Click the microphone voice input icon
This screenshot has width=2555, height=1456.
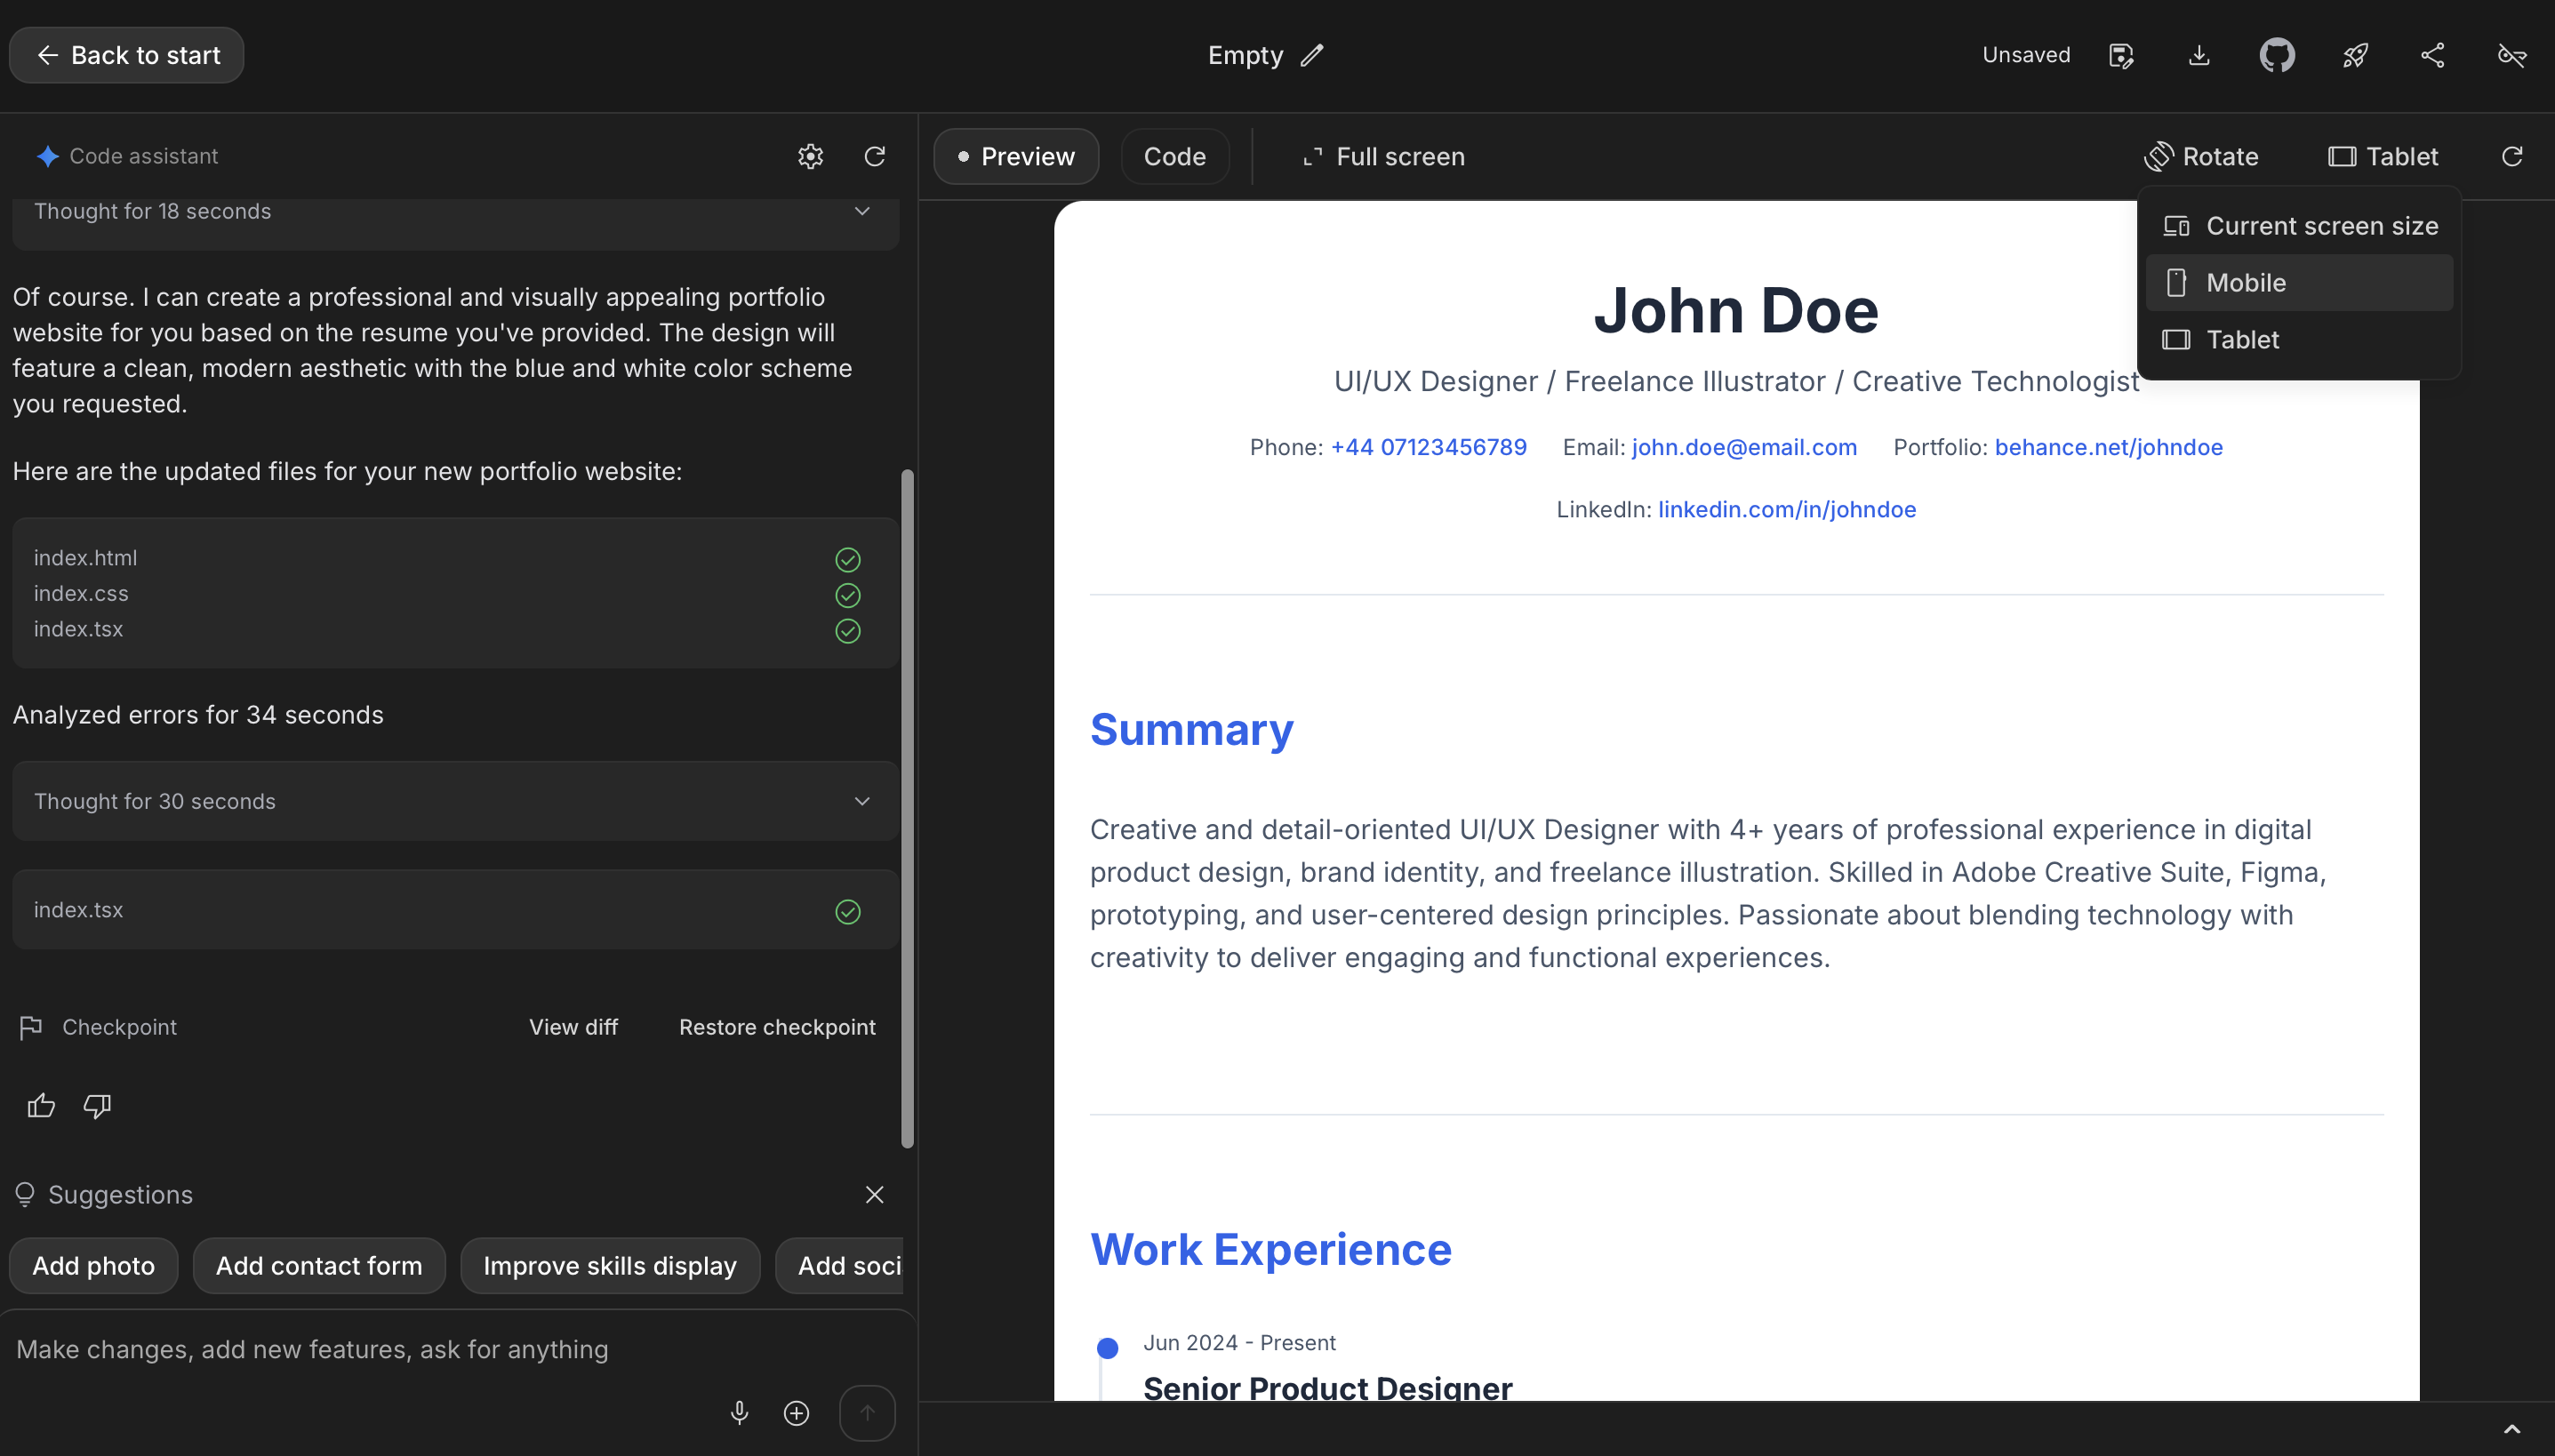click(x=739, y=1412)
